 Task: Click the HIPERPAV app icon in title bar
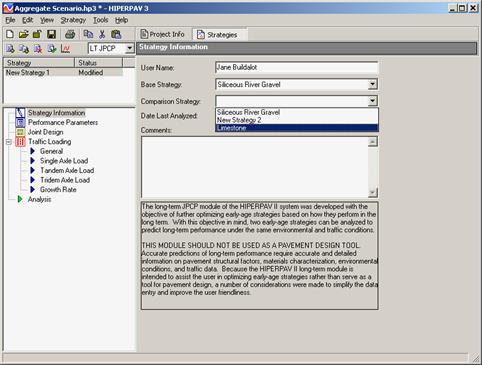click(8, 8)
